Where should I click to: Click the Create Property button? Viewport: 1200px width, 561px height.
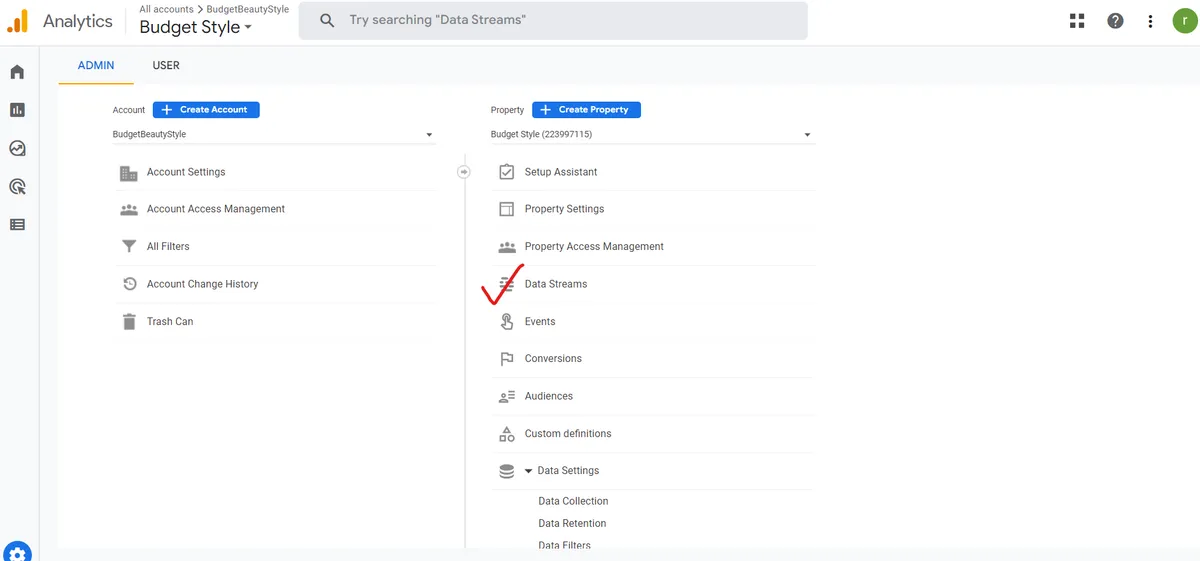[586, 110]
